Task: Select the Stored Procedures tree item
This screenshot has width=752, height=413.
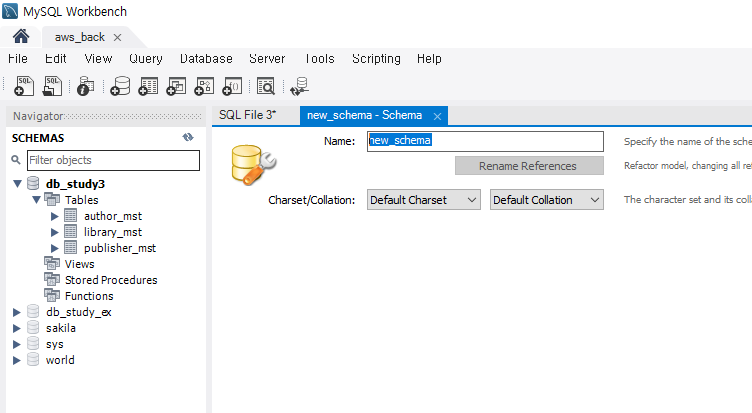Action: [111, 280]
